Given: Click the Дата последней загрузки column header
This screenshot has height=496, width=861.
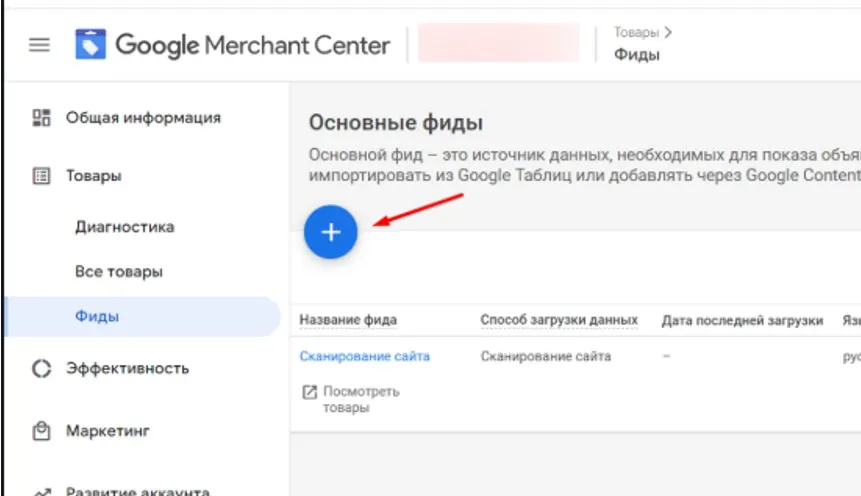Looking at the screenshot, I should [x=742, y=320].
